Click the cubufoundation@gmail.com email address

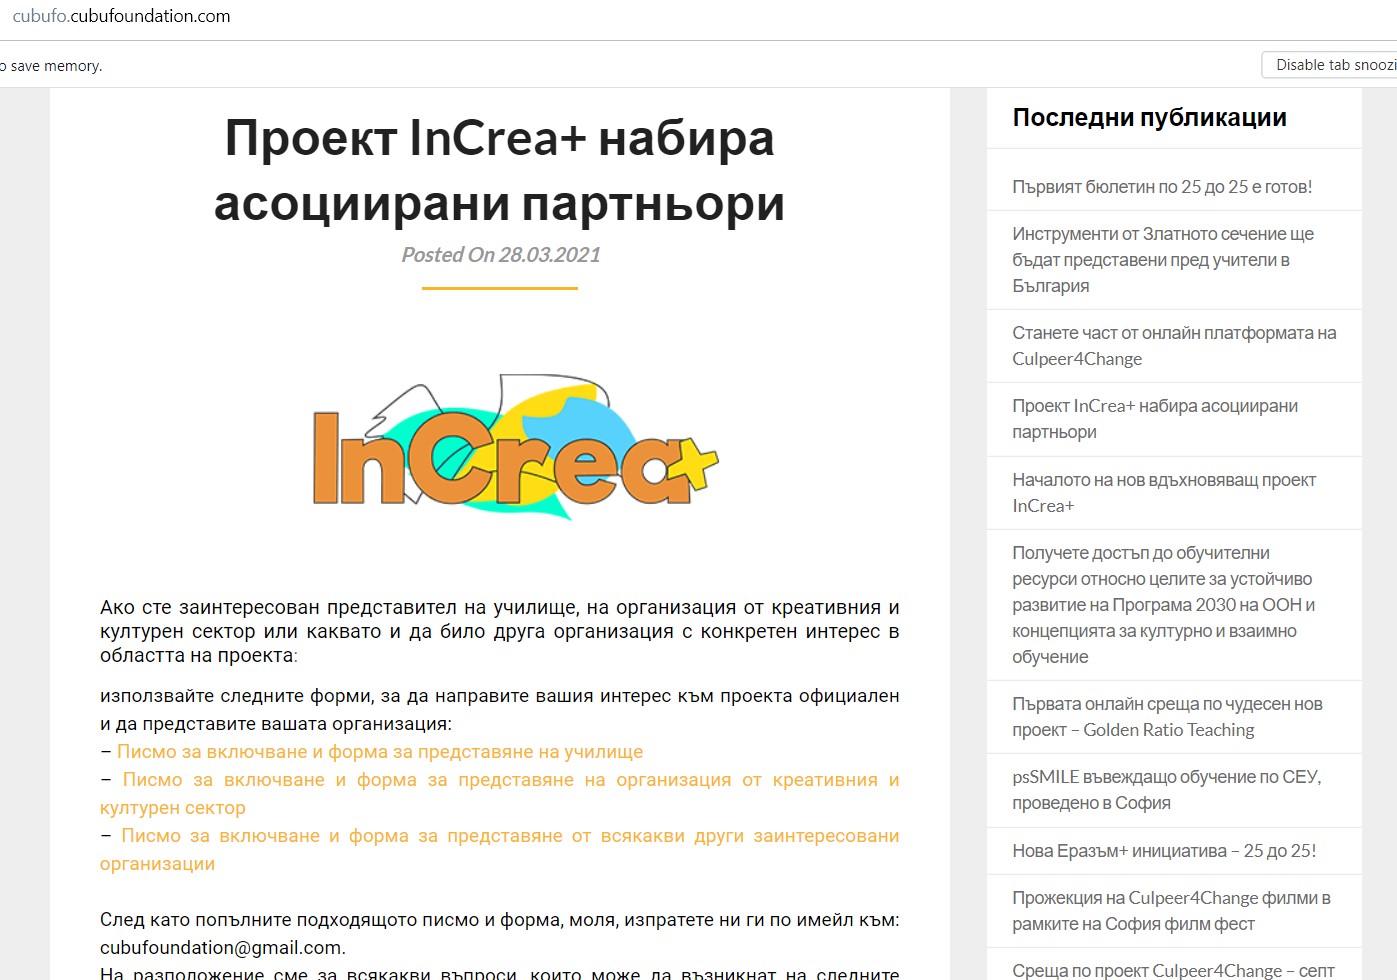pyautogui.click(x=221, y=948)
